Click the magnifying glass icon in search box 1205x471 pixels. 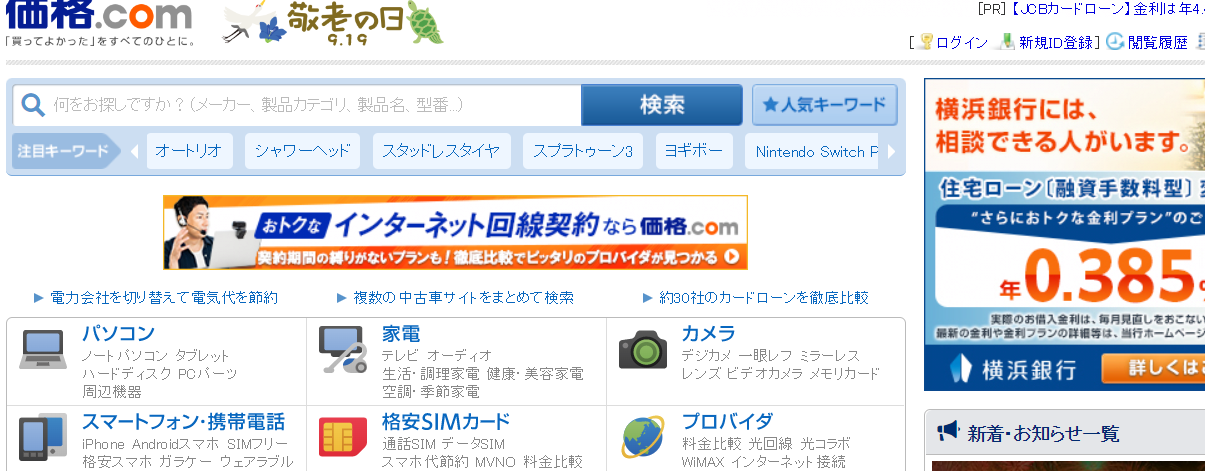[33, 105]
